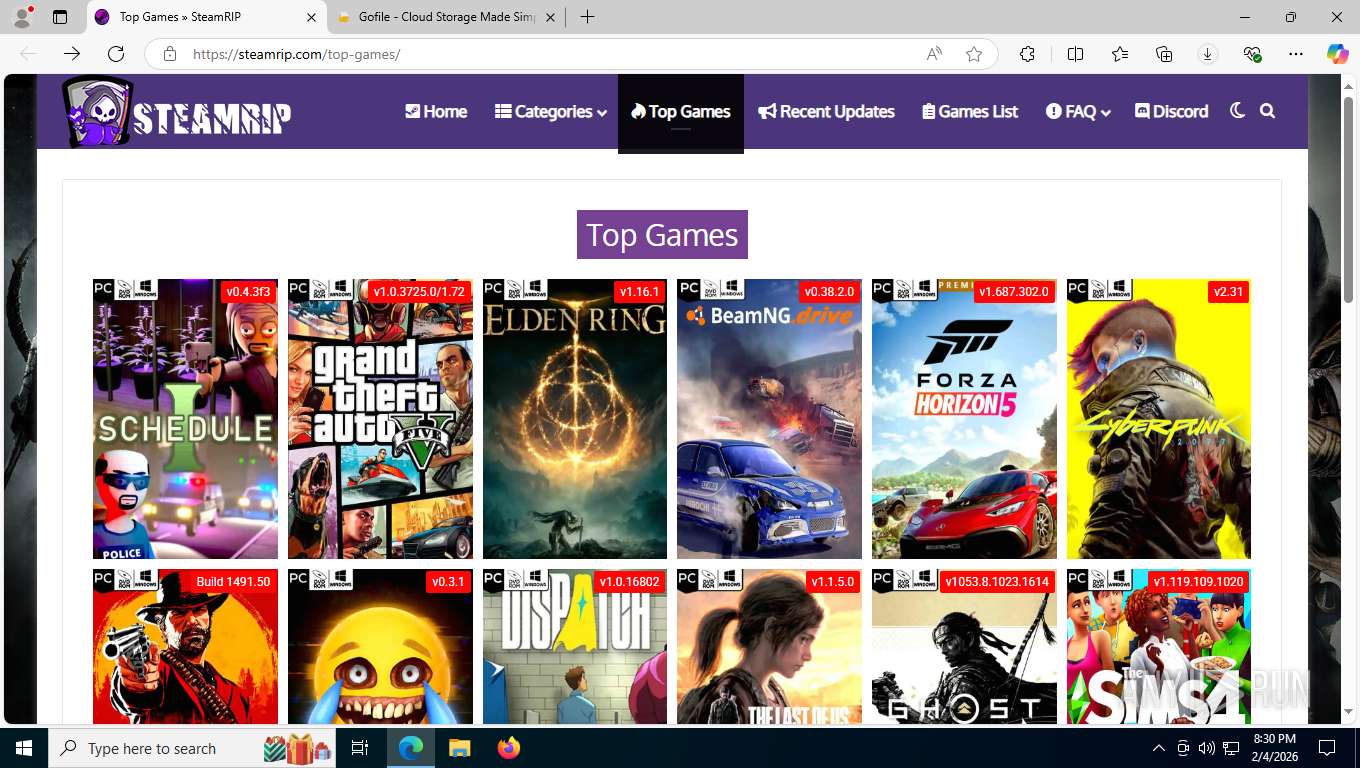Open the Read aloud icon
Screen dimensions: 1360x768
tap(934, 54)
